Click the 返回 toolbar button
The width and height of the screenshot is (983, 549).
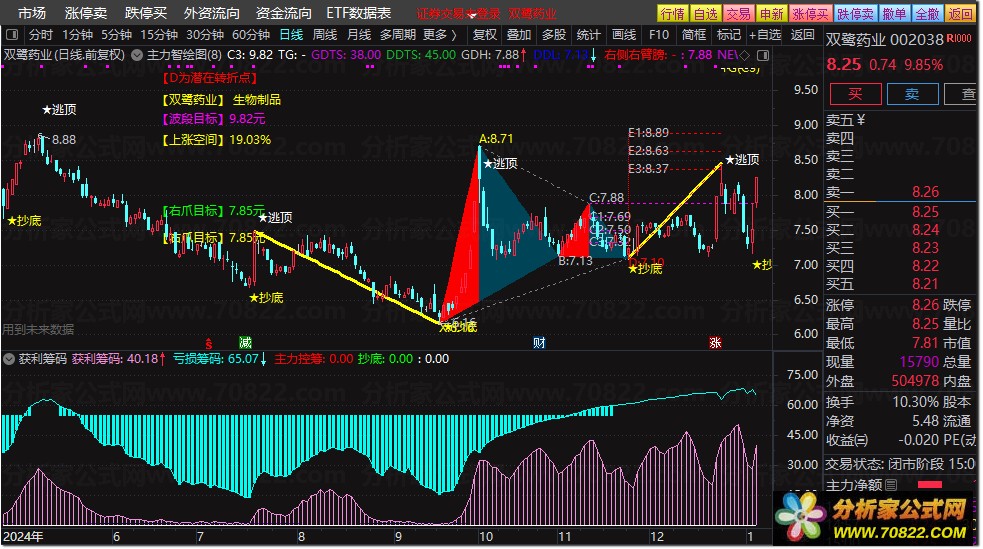(x=802, y=35)
